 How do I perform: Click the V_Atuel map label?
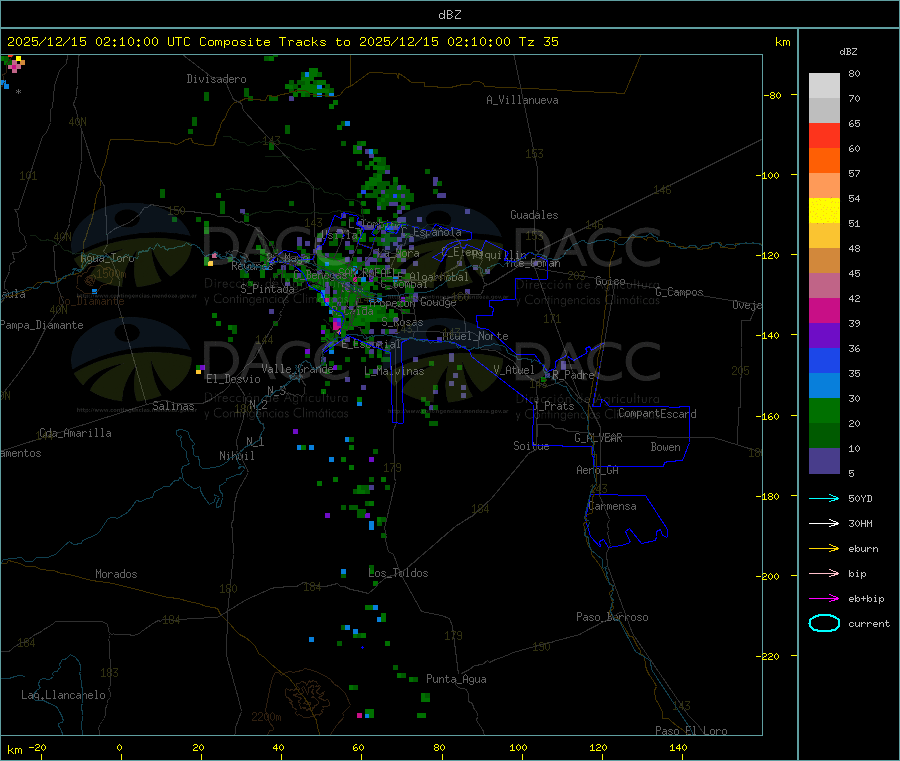point(514,370)
